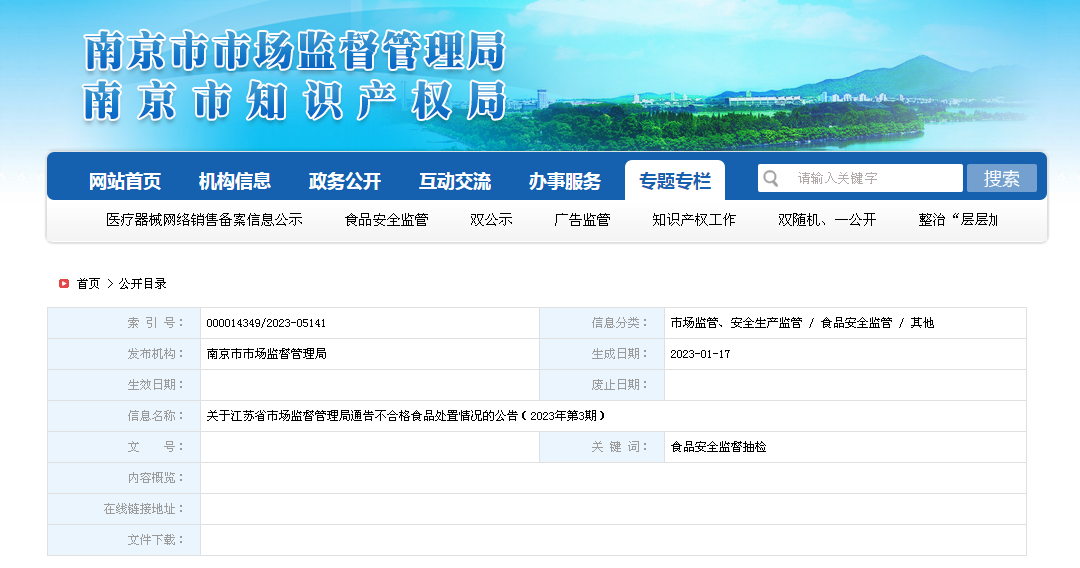
Task: Click the 双随机、一公开 submenu item
Action: [x=827, y=220]
